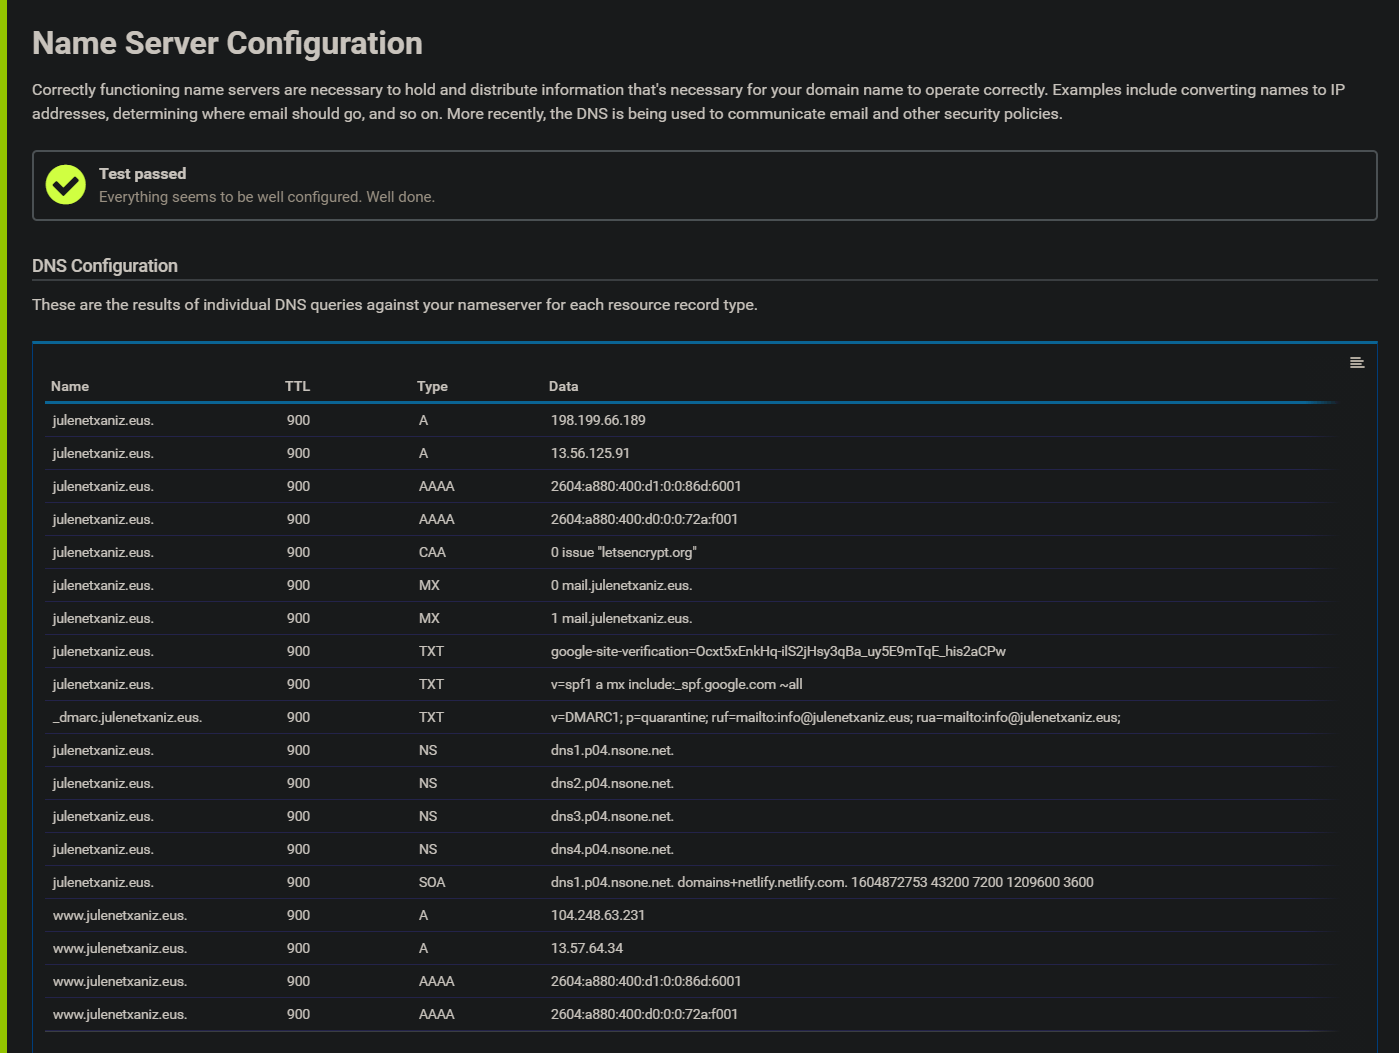Click the SOA record data entry
1399x1053 pixels.
[821, 882]
